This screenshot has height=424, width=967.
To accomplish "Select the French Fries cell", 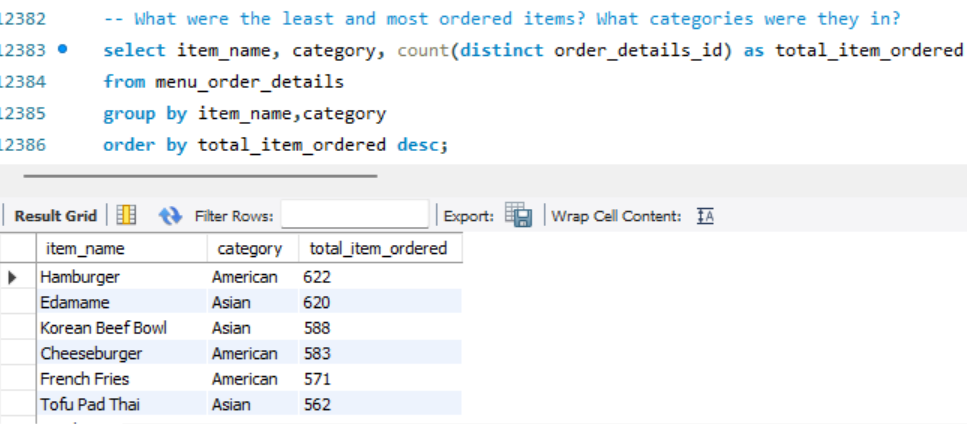I will (122, 378).
